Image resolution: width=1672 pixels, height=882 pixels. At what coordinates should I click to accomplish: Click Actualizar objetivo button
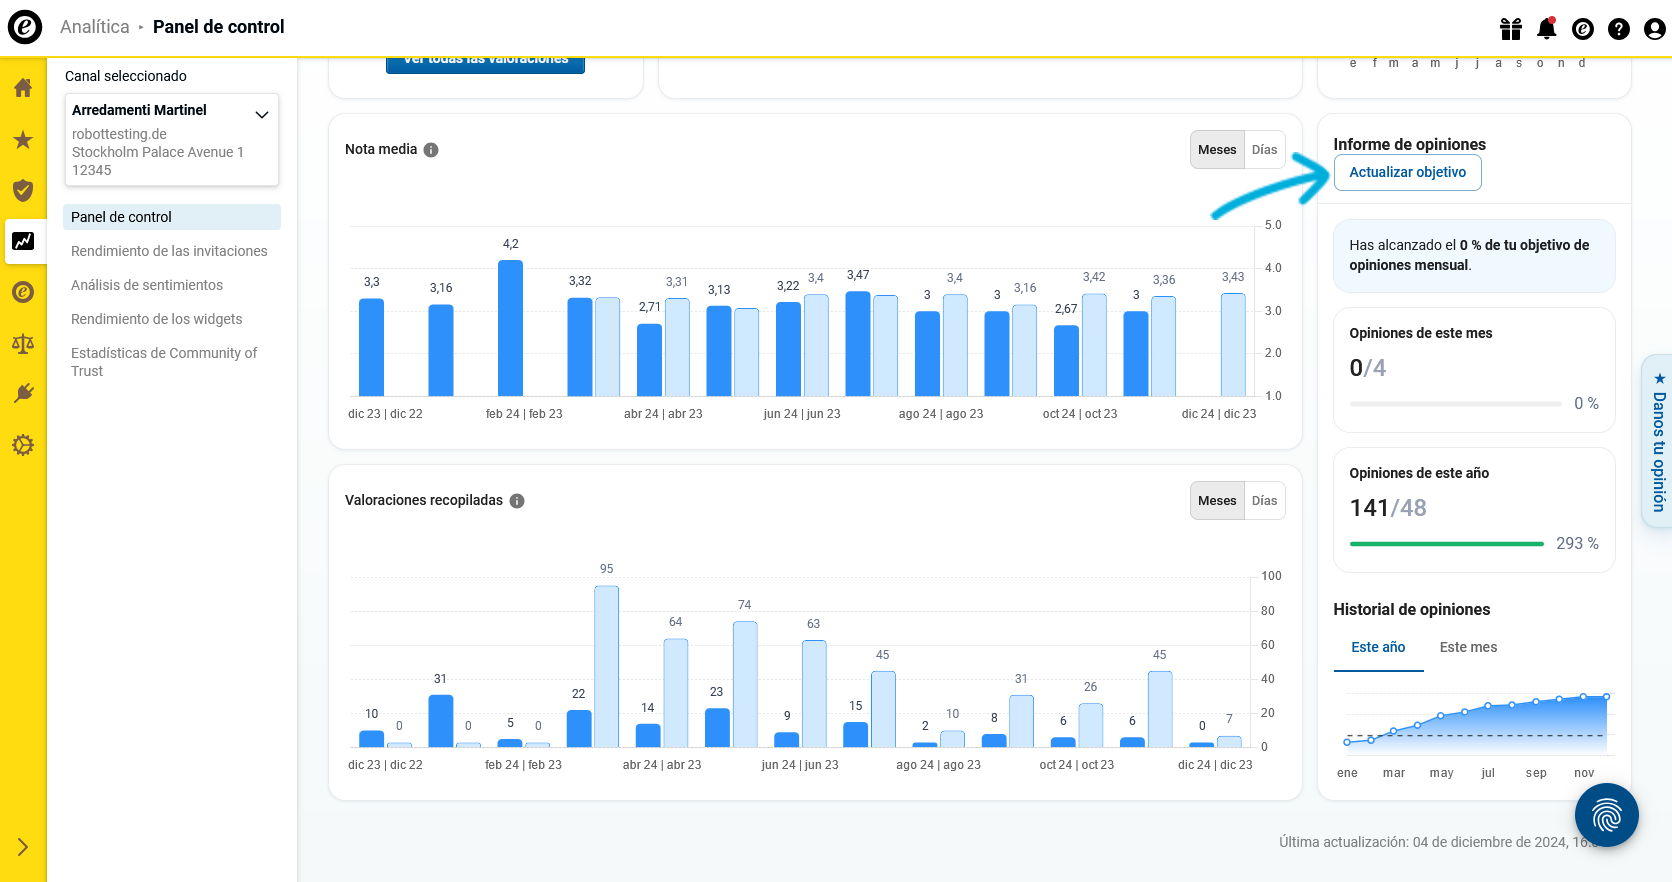pyautogui.click(x=1408, y=172)
